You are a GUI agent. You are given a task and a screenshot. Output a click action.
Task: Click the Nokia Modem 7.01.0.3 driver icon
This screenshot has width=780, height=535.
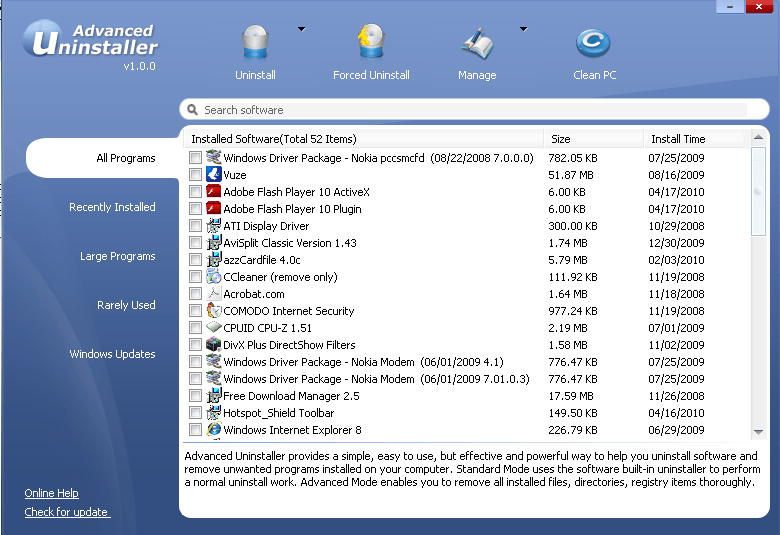click(x=214, y=378)
